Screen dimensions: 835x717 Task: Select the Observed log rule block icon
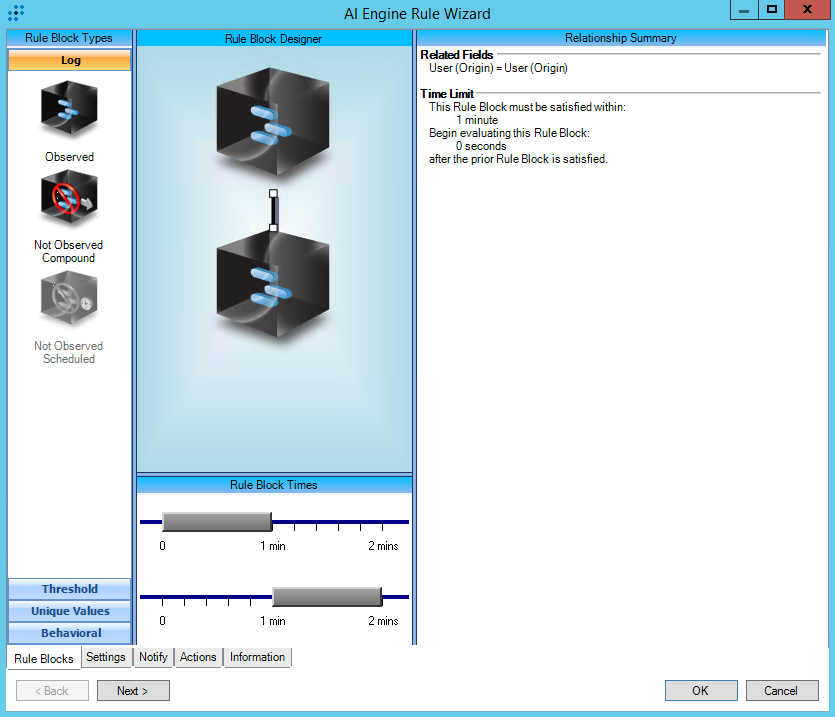69,109
